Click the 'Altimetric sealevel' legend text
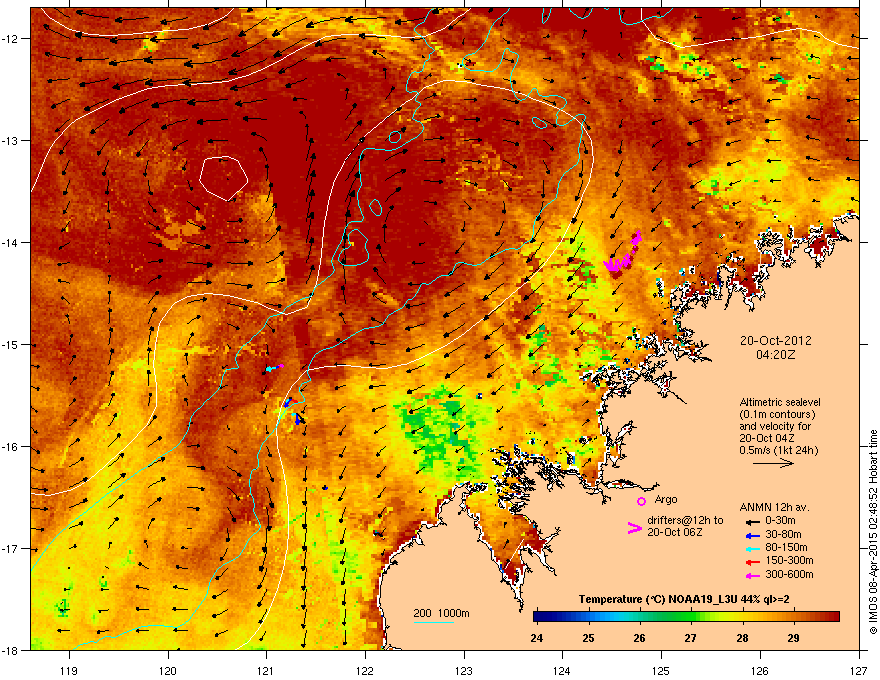 click(780, 402)
